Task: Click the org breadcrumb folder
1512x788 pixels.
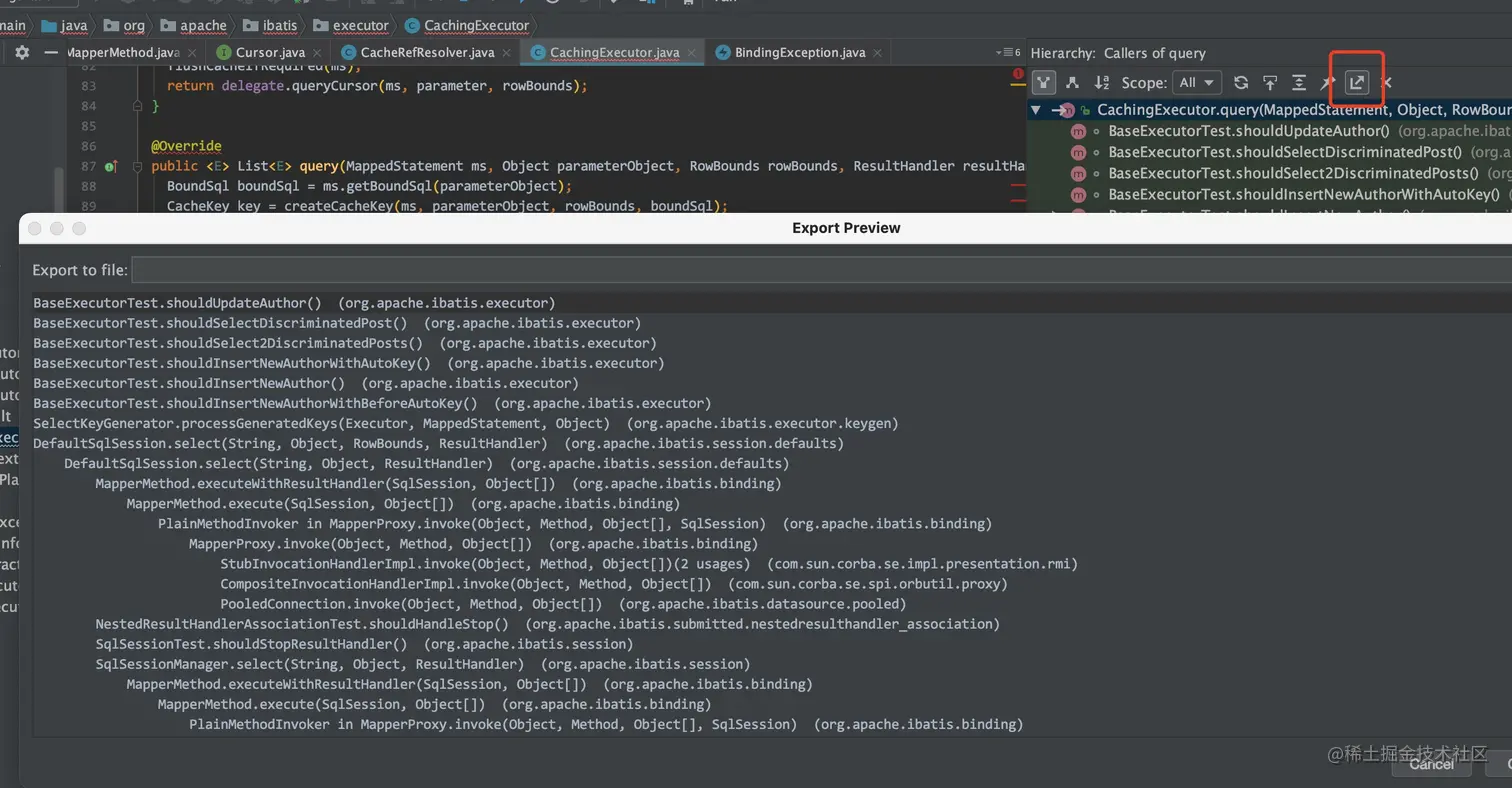Action: 123,25
